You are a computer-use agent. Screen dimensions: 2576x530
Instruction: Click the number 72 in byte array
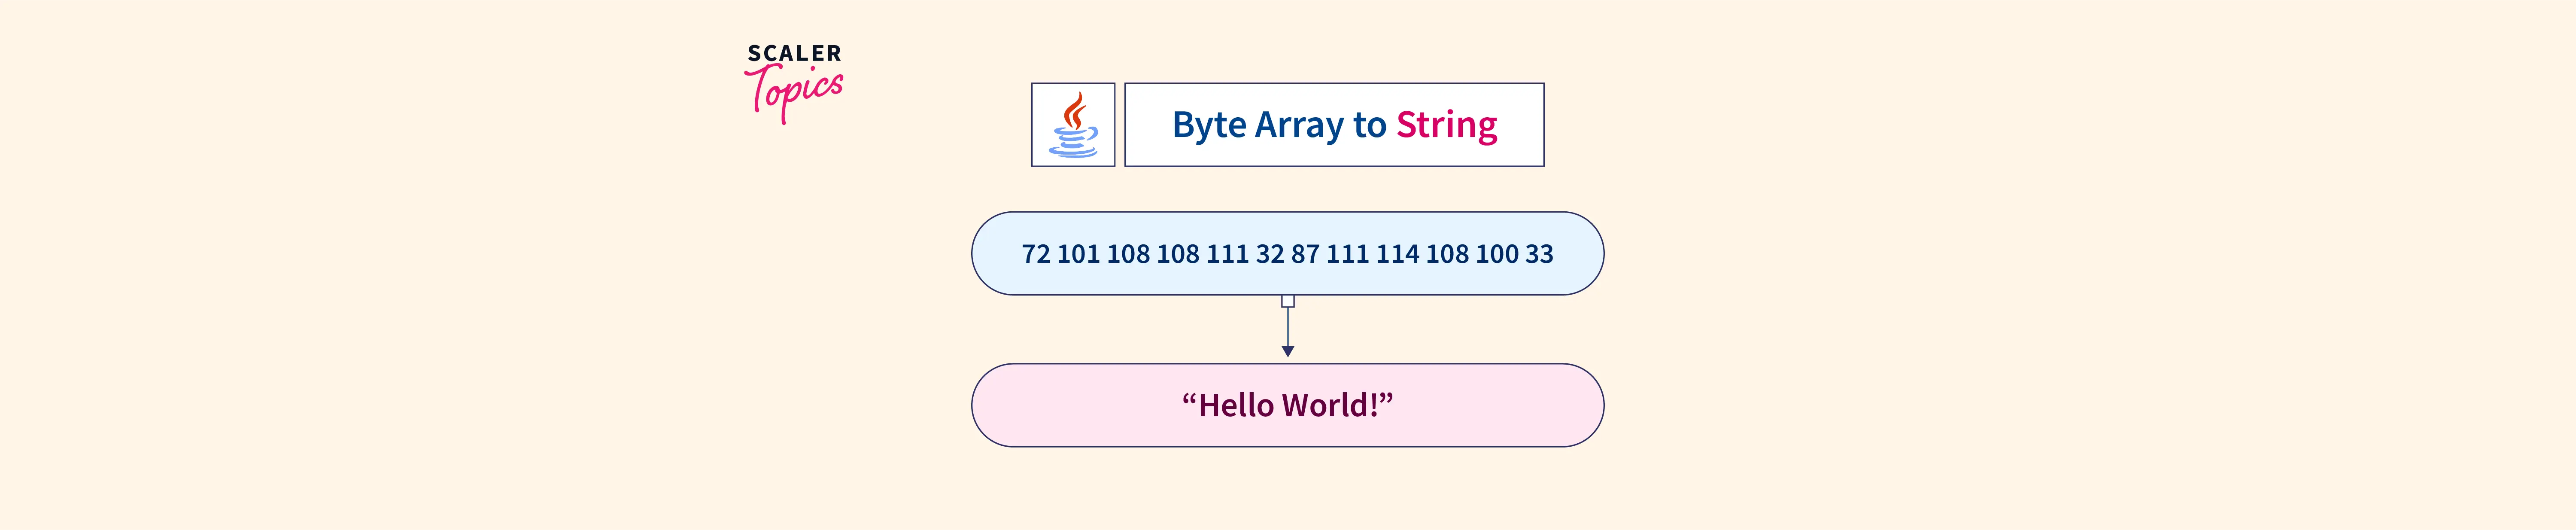(1036, 254)
